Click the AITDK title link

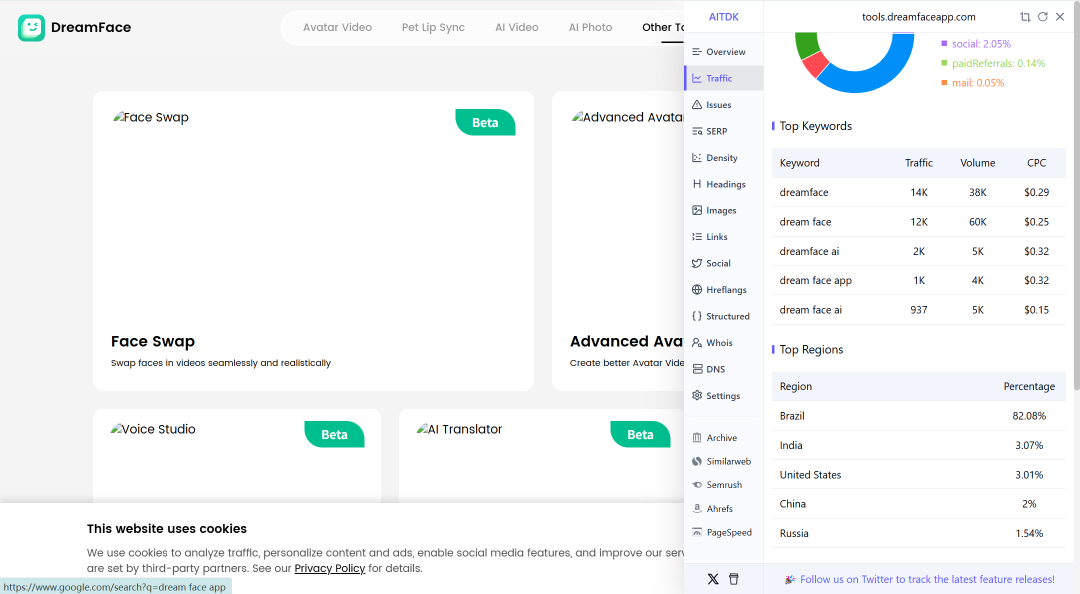pos(724,17)
